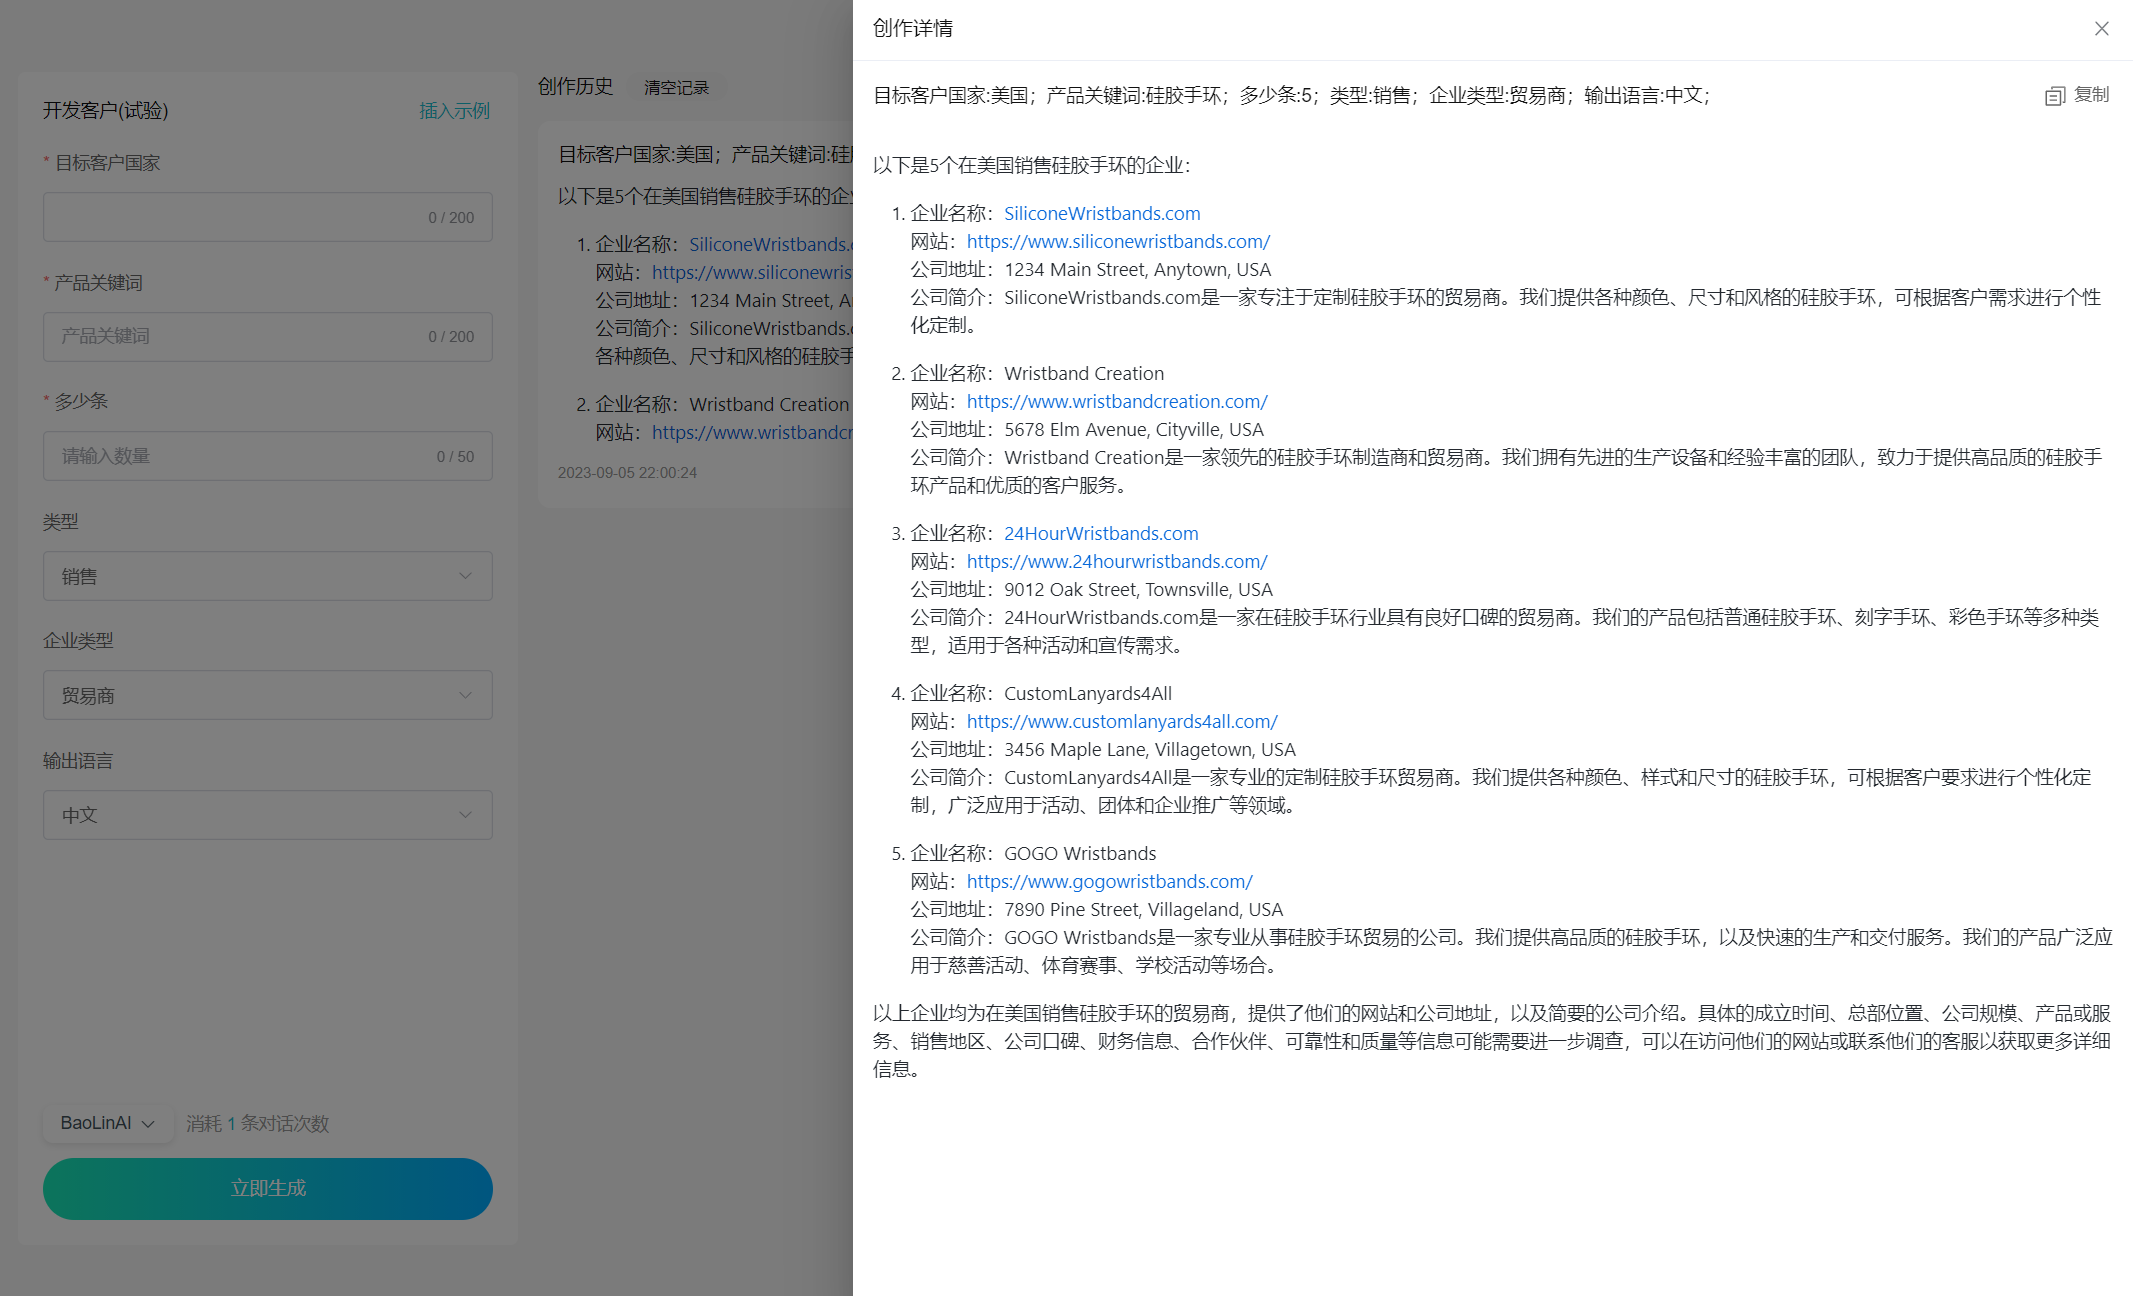Open the BaoLinAI model selector
The image size is (2133, 1296).
(x=107, y=1123)
